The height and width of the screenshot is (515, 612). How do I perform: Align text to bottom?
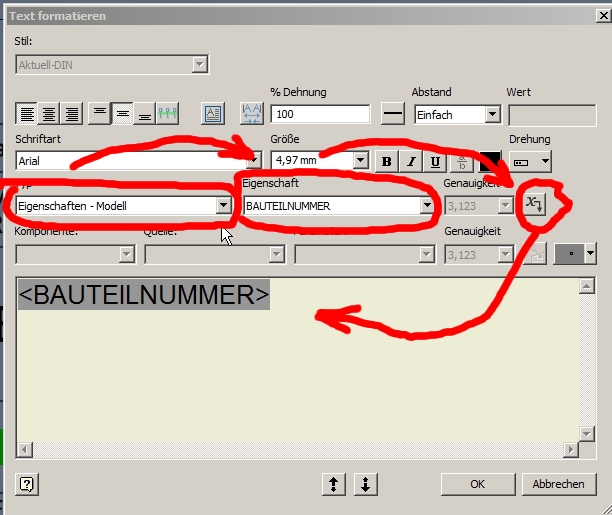(x=144, y=114)
